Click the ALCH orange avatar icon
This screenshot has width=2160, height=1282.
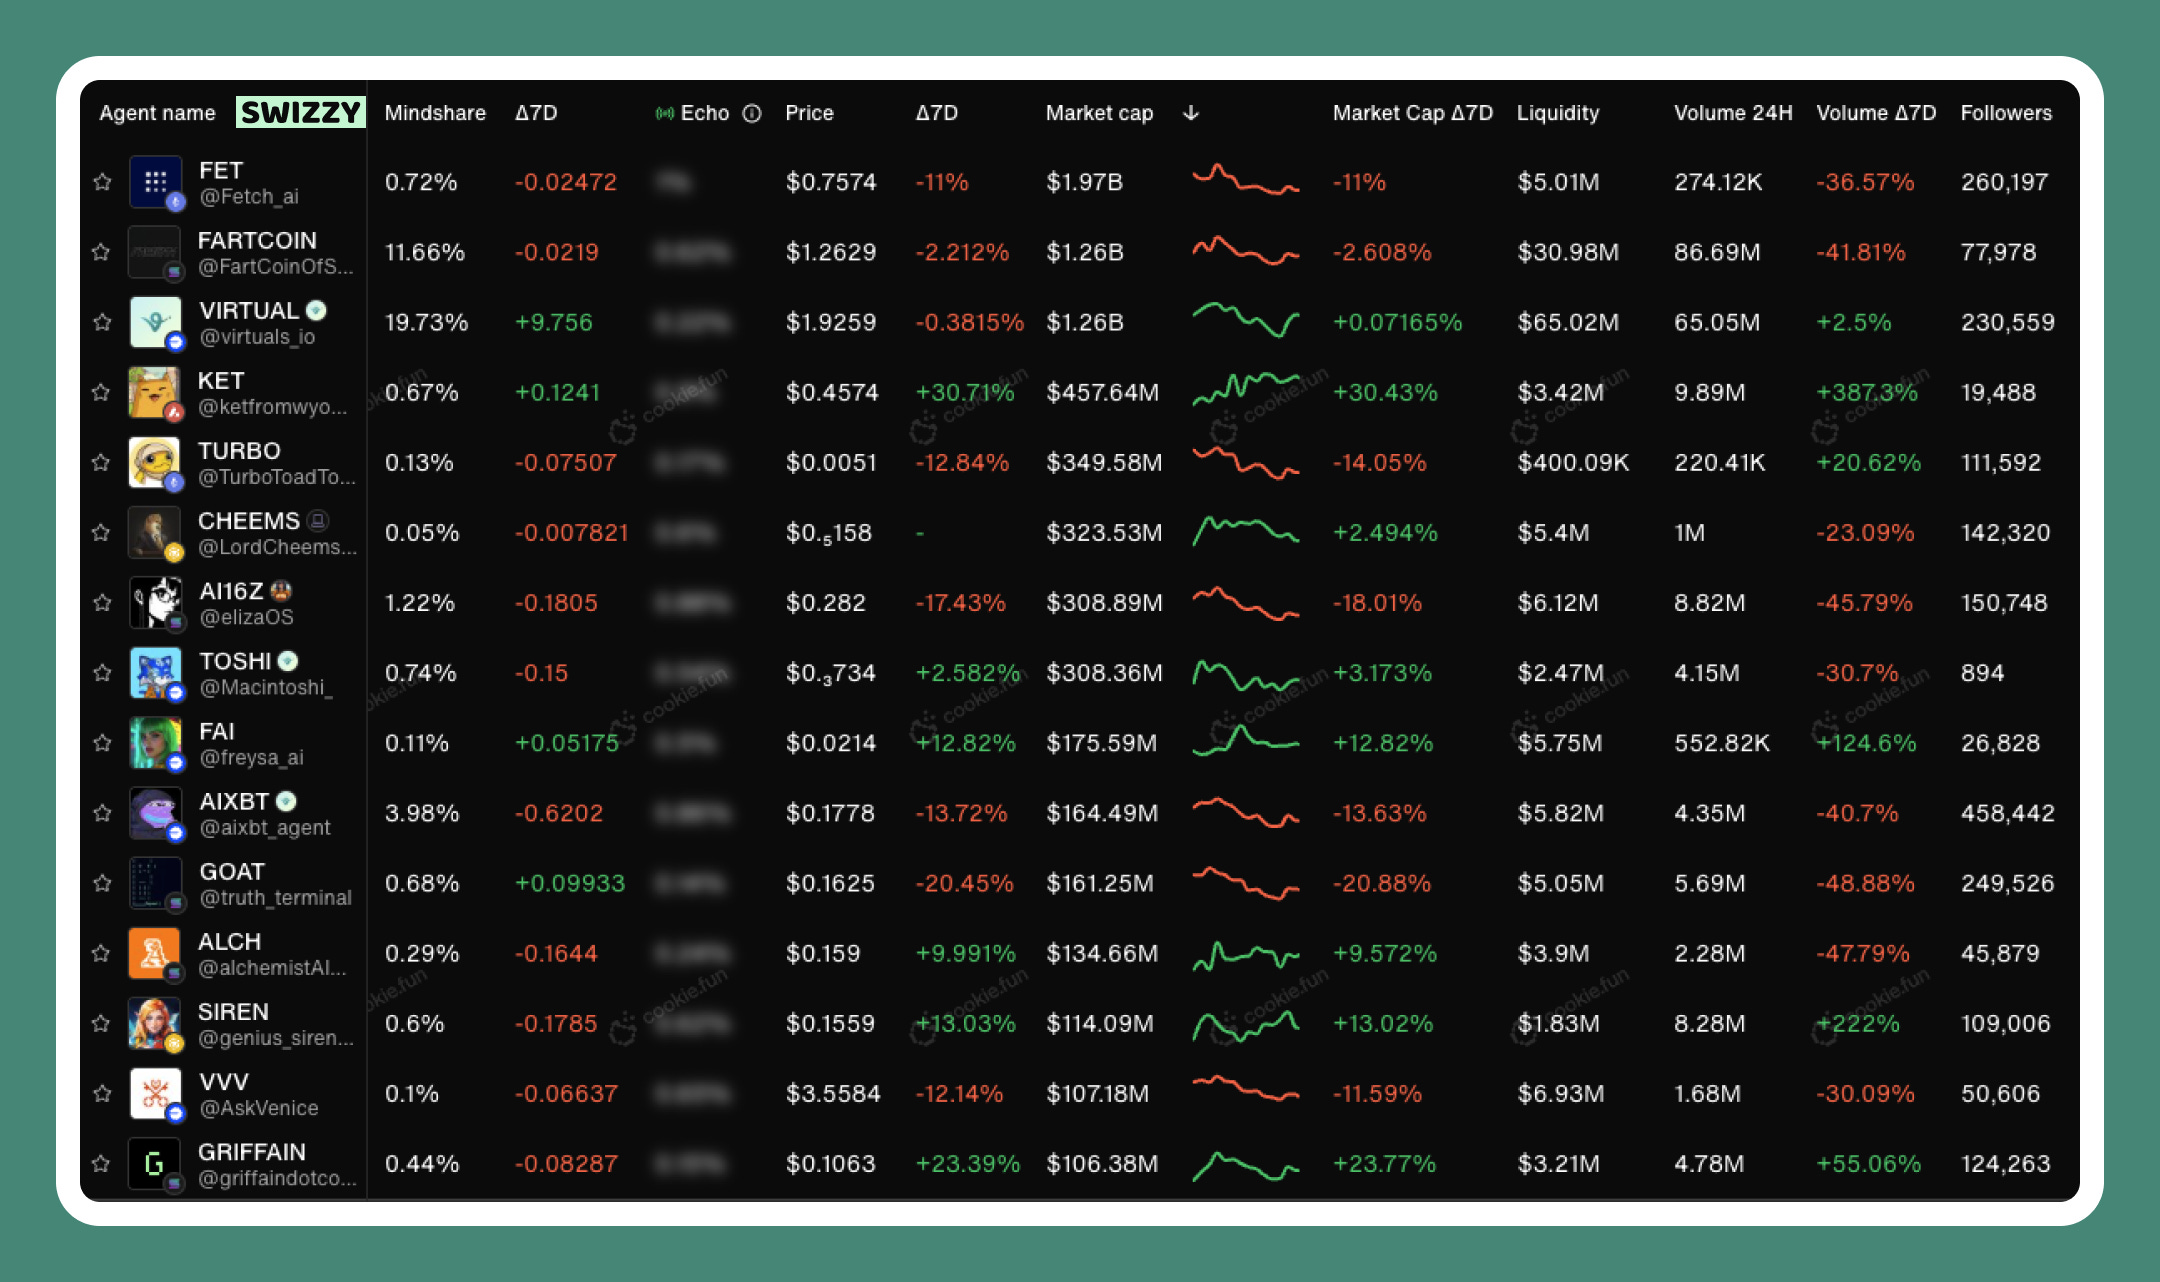coord(154,953)
